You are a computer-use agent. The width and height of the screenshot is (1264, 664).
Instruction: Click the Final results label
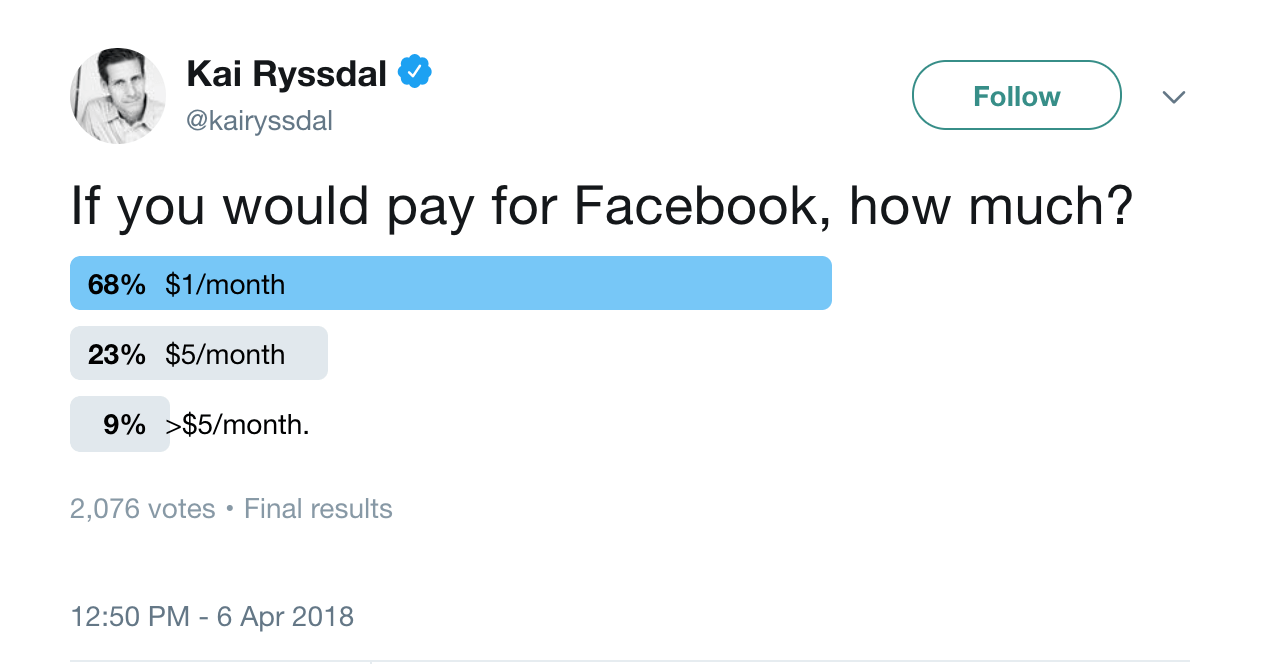[x=317, y=508]
